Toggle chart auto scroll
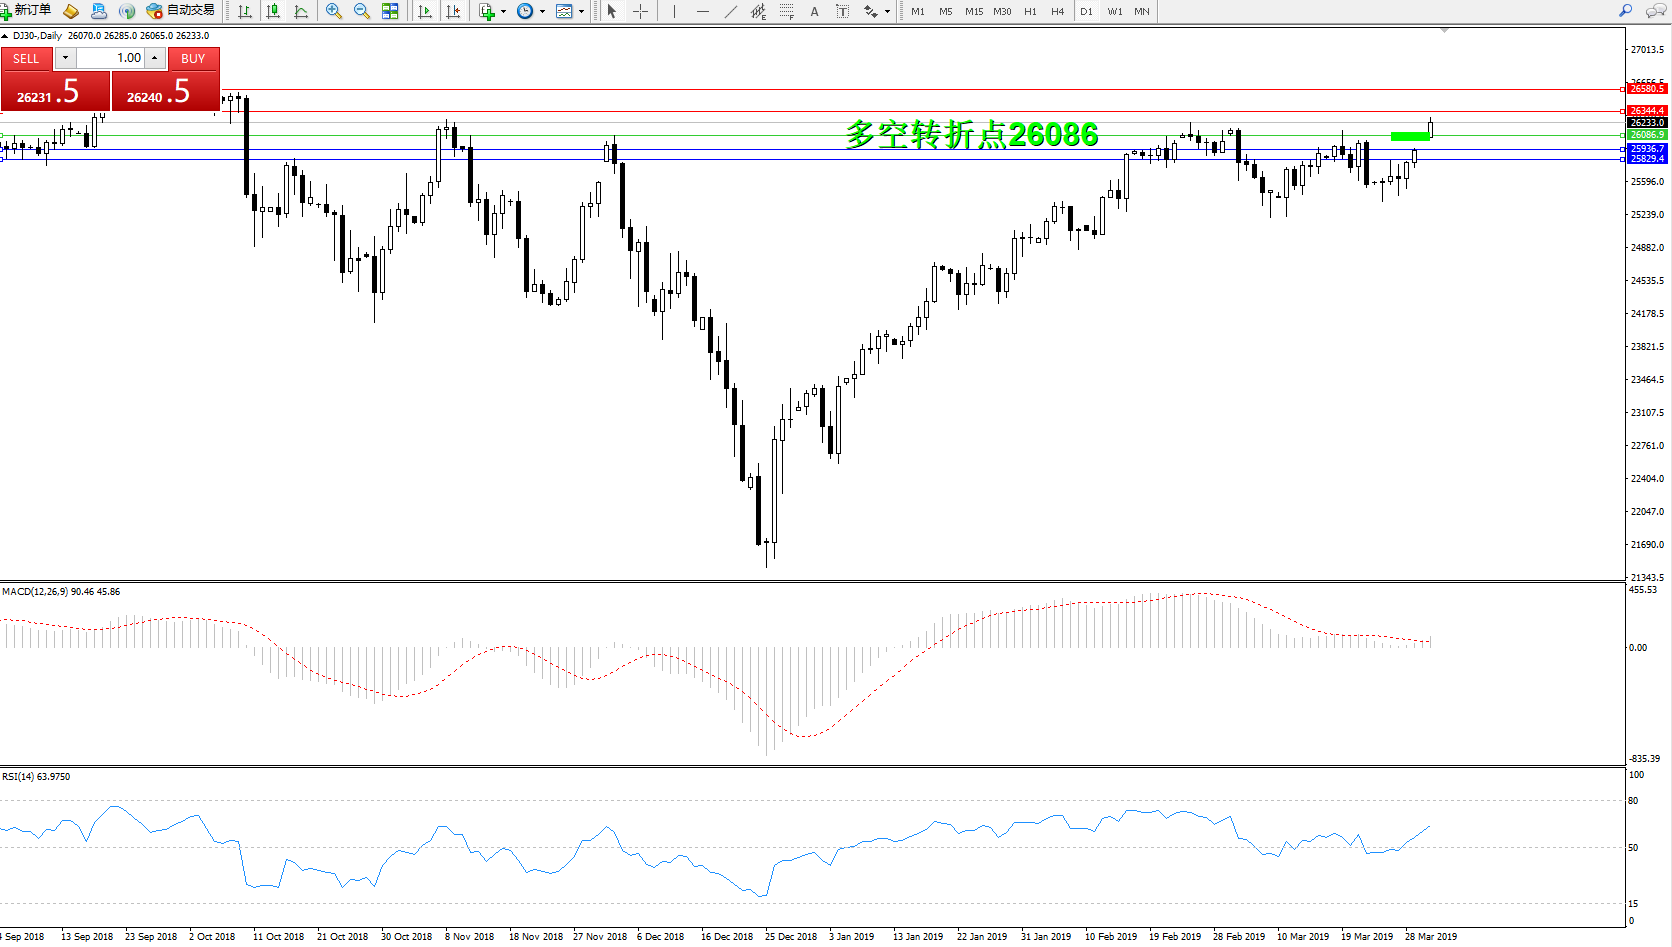The image size is (1672, 947). coord(425,11)
